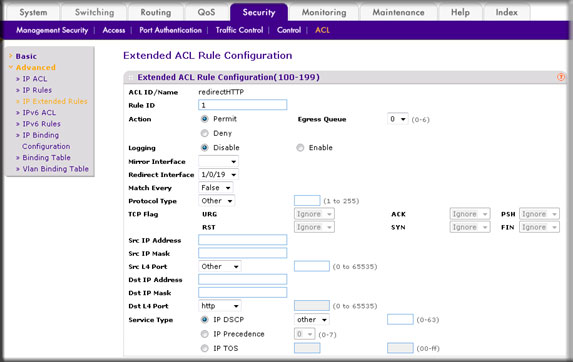Viewport: 573px width, 362px height.
Task: Open the Redirect Interface dropdown showing 1/0/19
Action: pyautogui.click(x=219, y=175)
